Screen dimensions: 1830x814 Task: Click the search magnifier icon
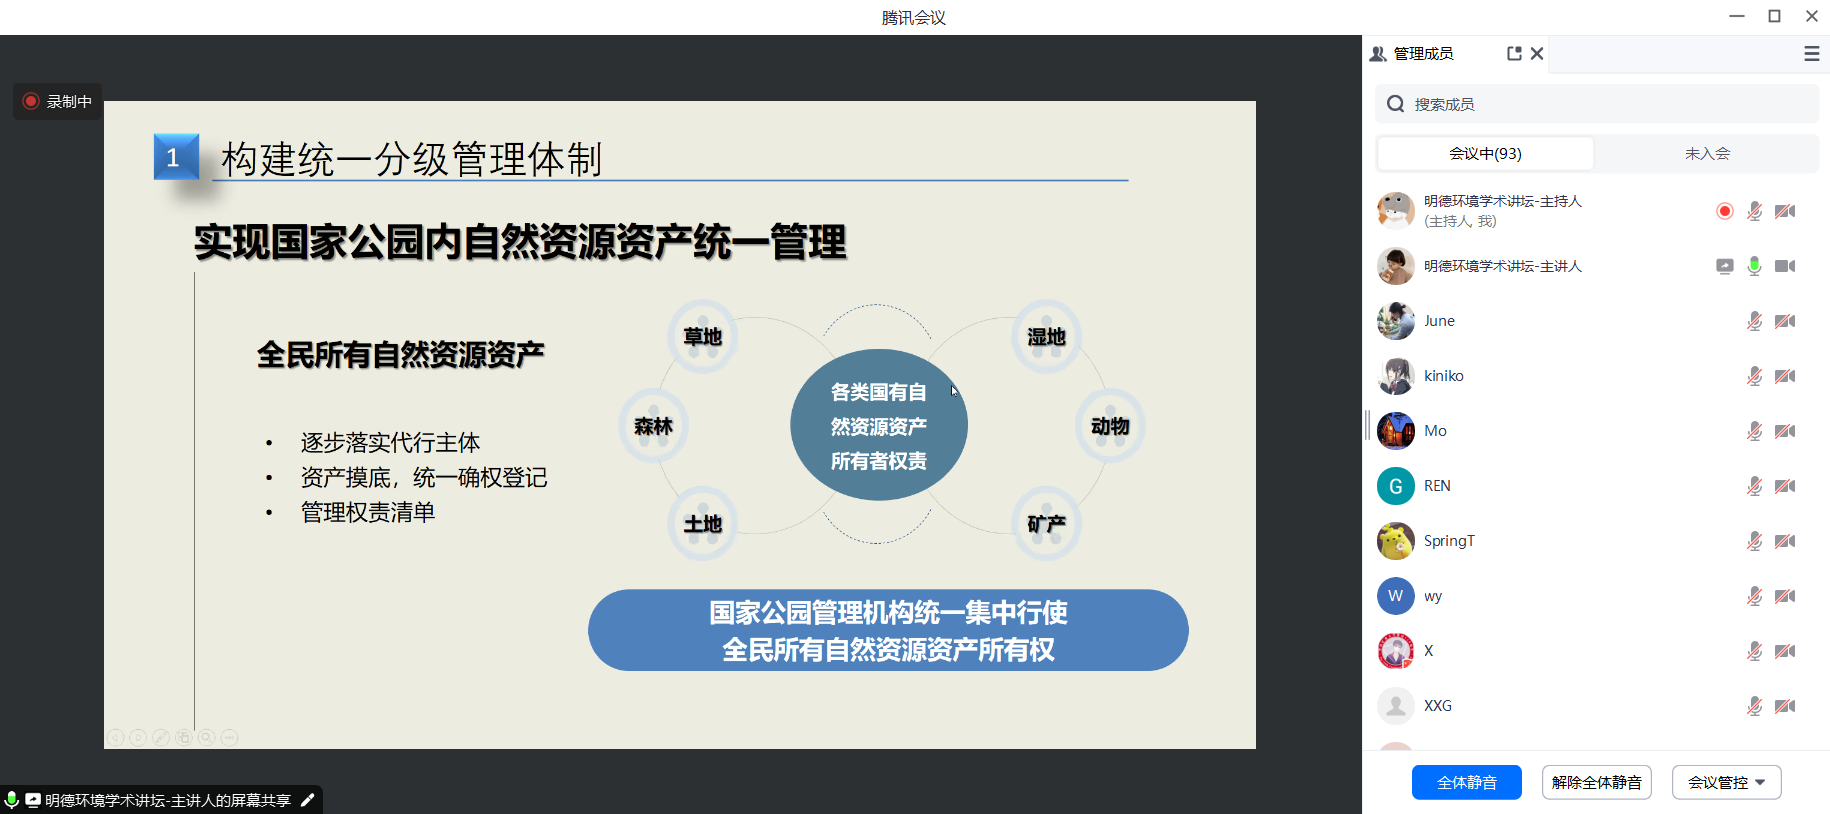tap(1396, 104)
